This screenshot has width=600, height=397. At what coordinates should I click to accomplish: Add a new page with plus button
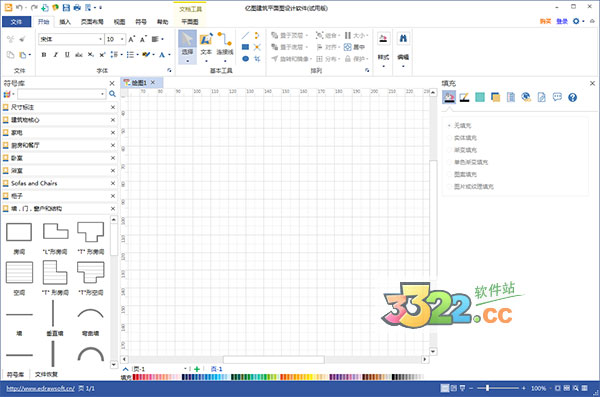coord(197,369)
